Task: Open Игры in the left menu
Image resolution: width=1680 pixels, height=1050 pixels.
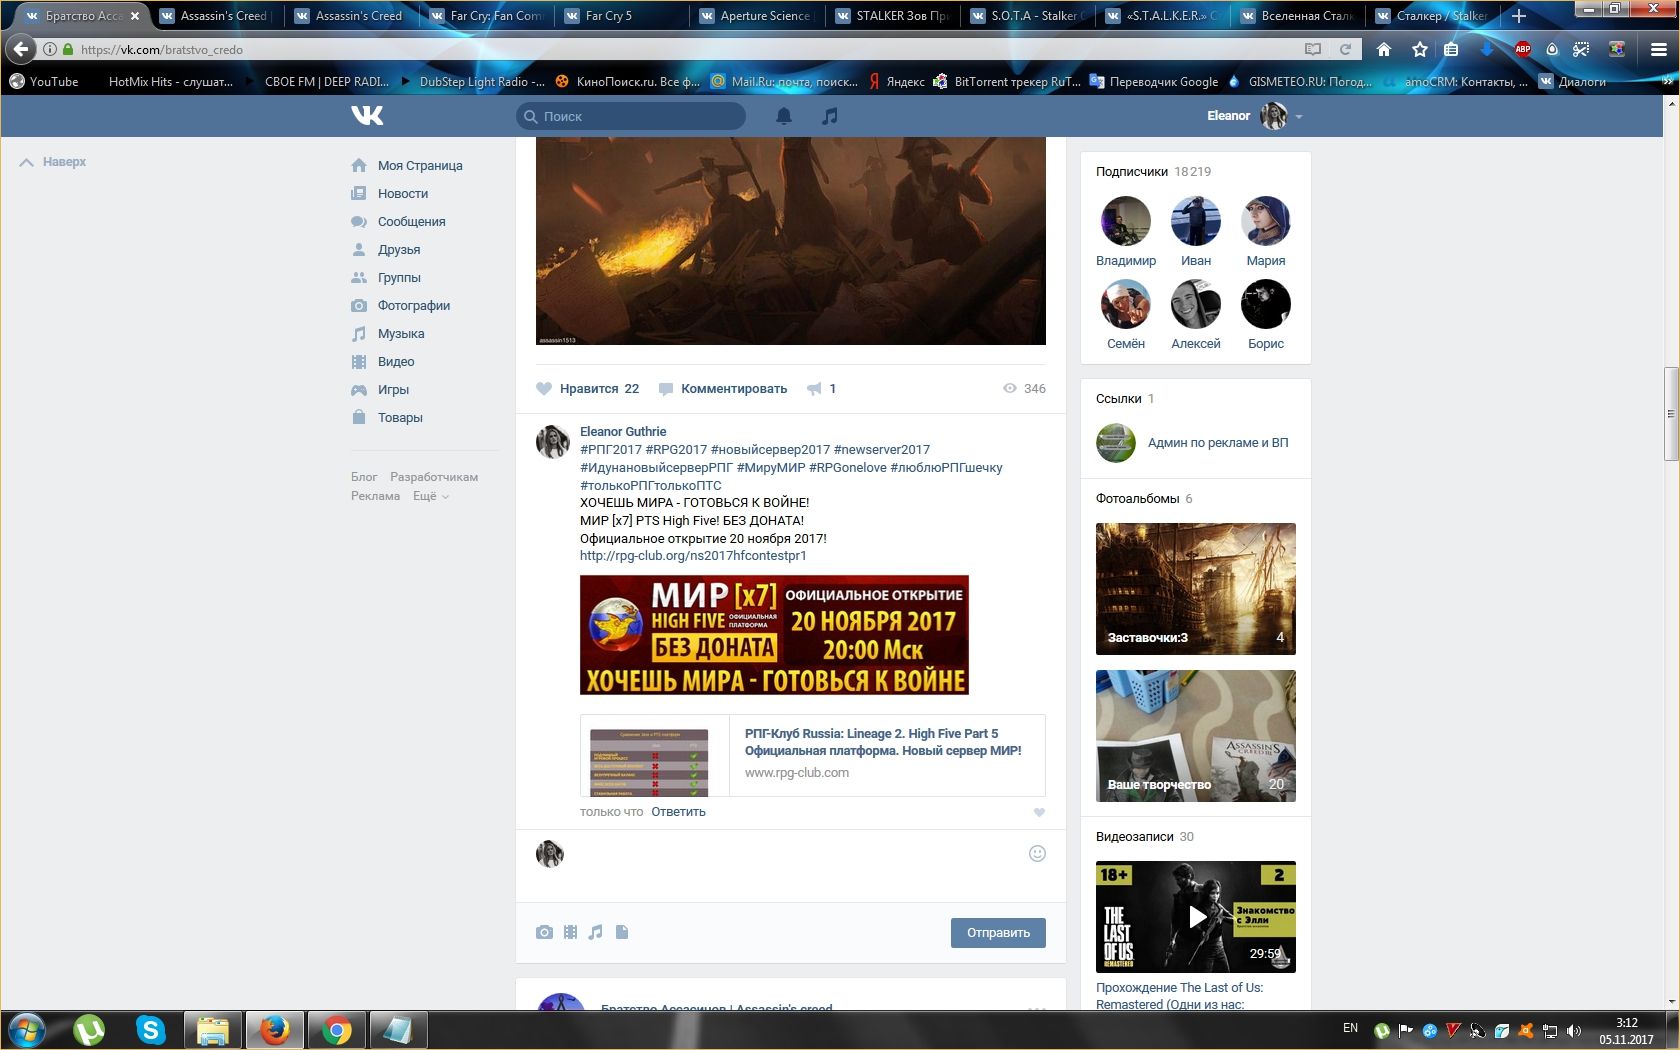Action: pos(380,390)
